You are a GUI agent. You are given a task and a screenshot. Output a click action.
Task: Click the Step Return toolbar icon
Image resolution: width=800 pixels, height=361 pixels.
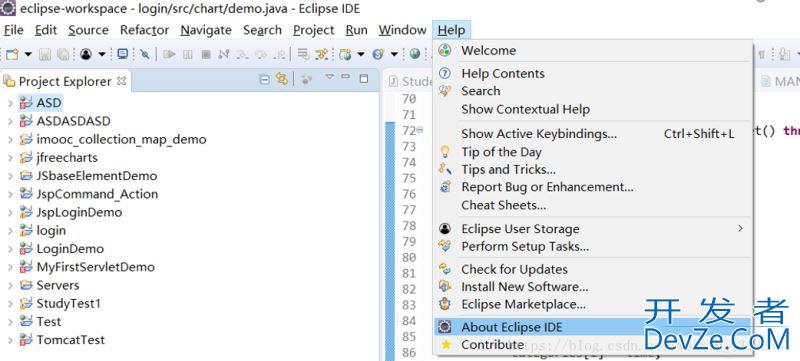(279, 54)
